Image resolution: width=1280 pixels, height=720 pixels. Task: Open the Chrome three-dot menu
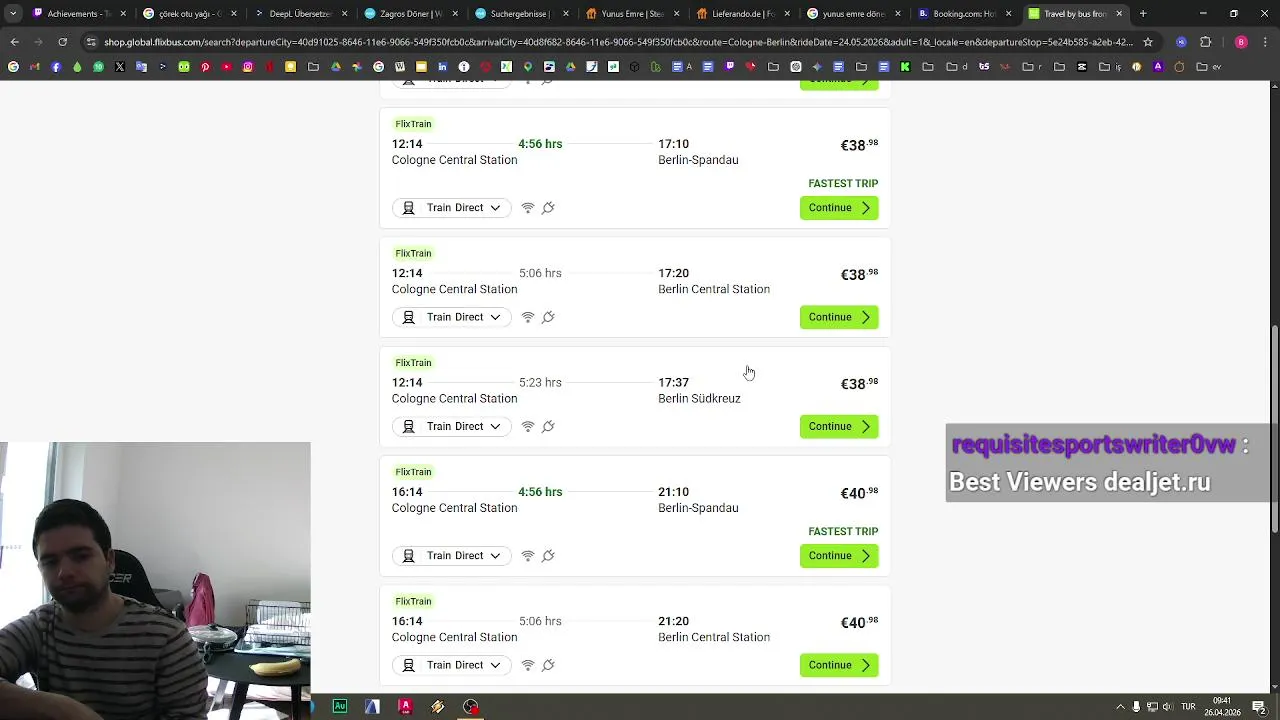click(1266, 42)
